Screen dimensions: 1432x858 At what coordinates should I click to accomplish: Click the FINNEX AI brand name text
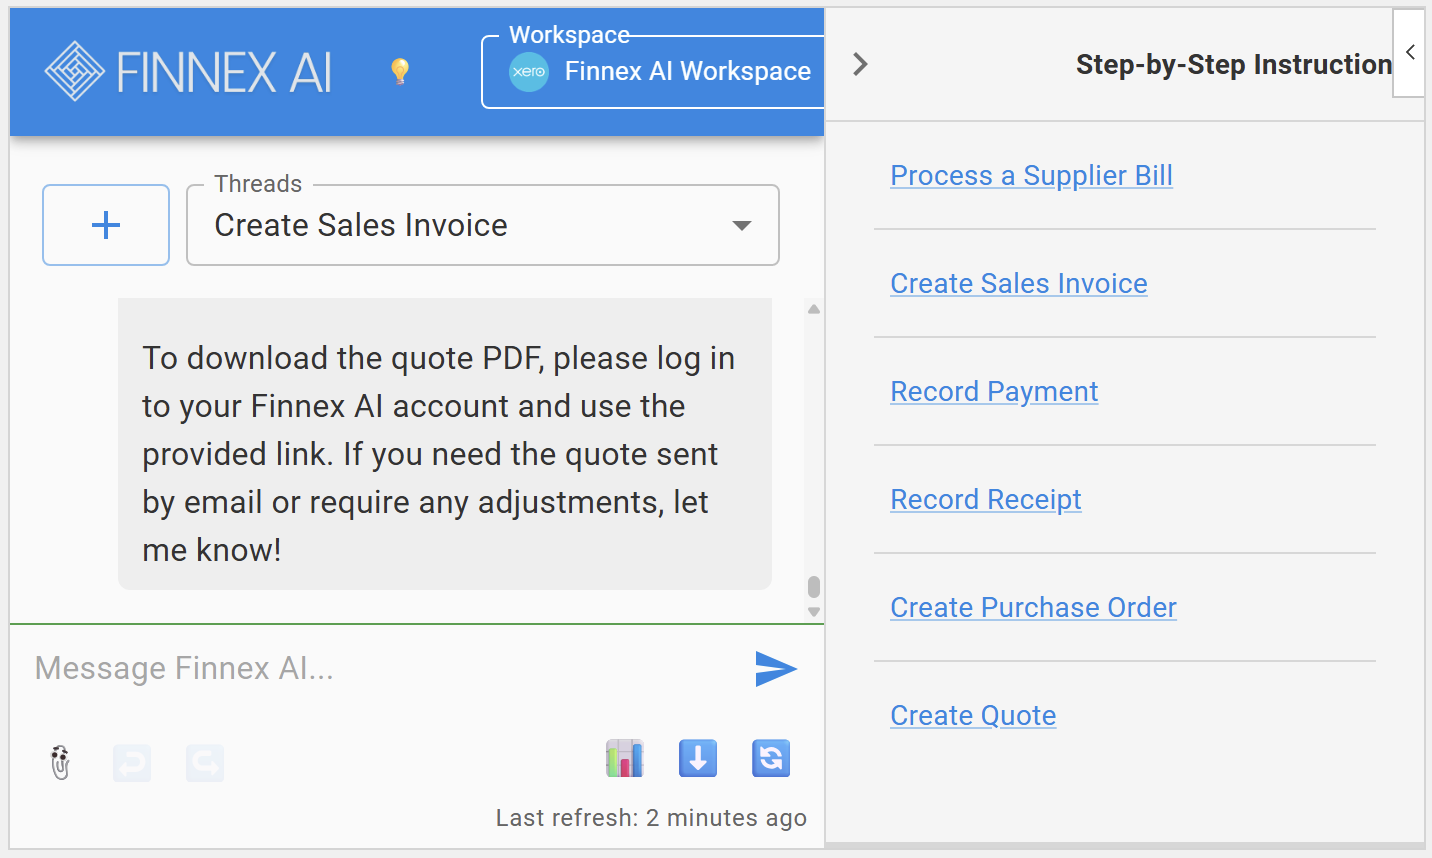[x=224, y=72]
